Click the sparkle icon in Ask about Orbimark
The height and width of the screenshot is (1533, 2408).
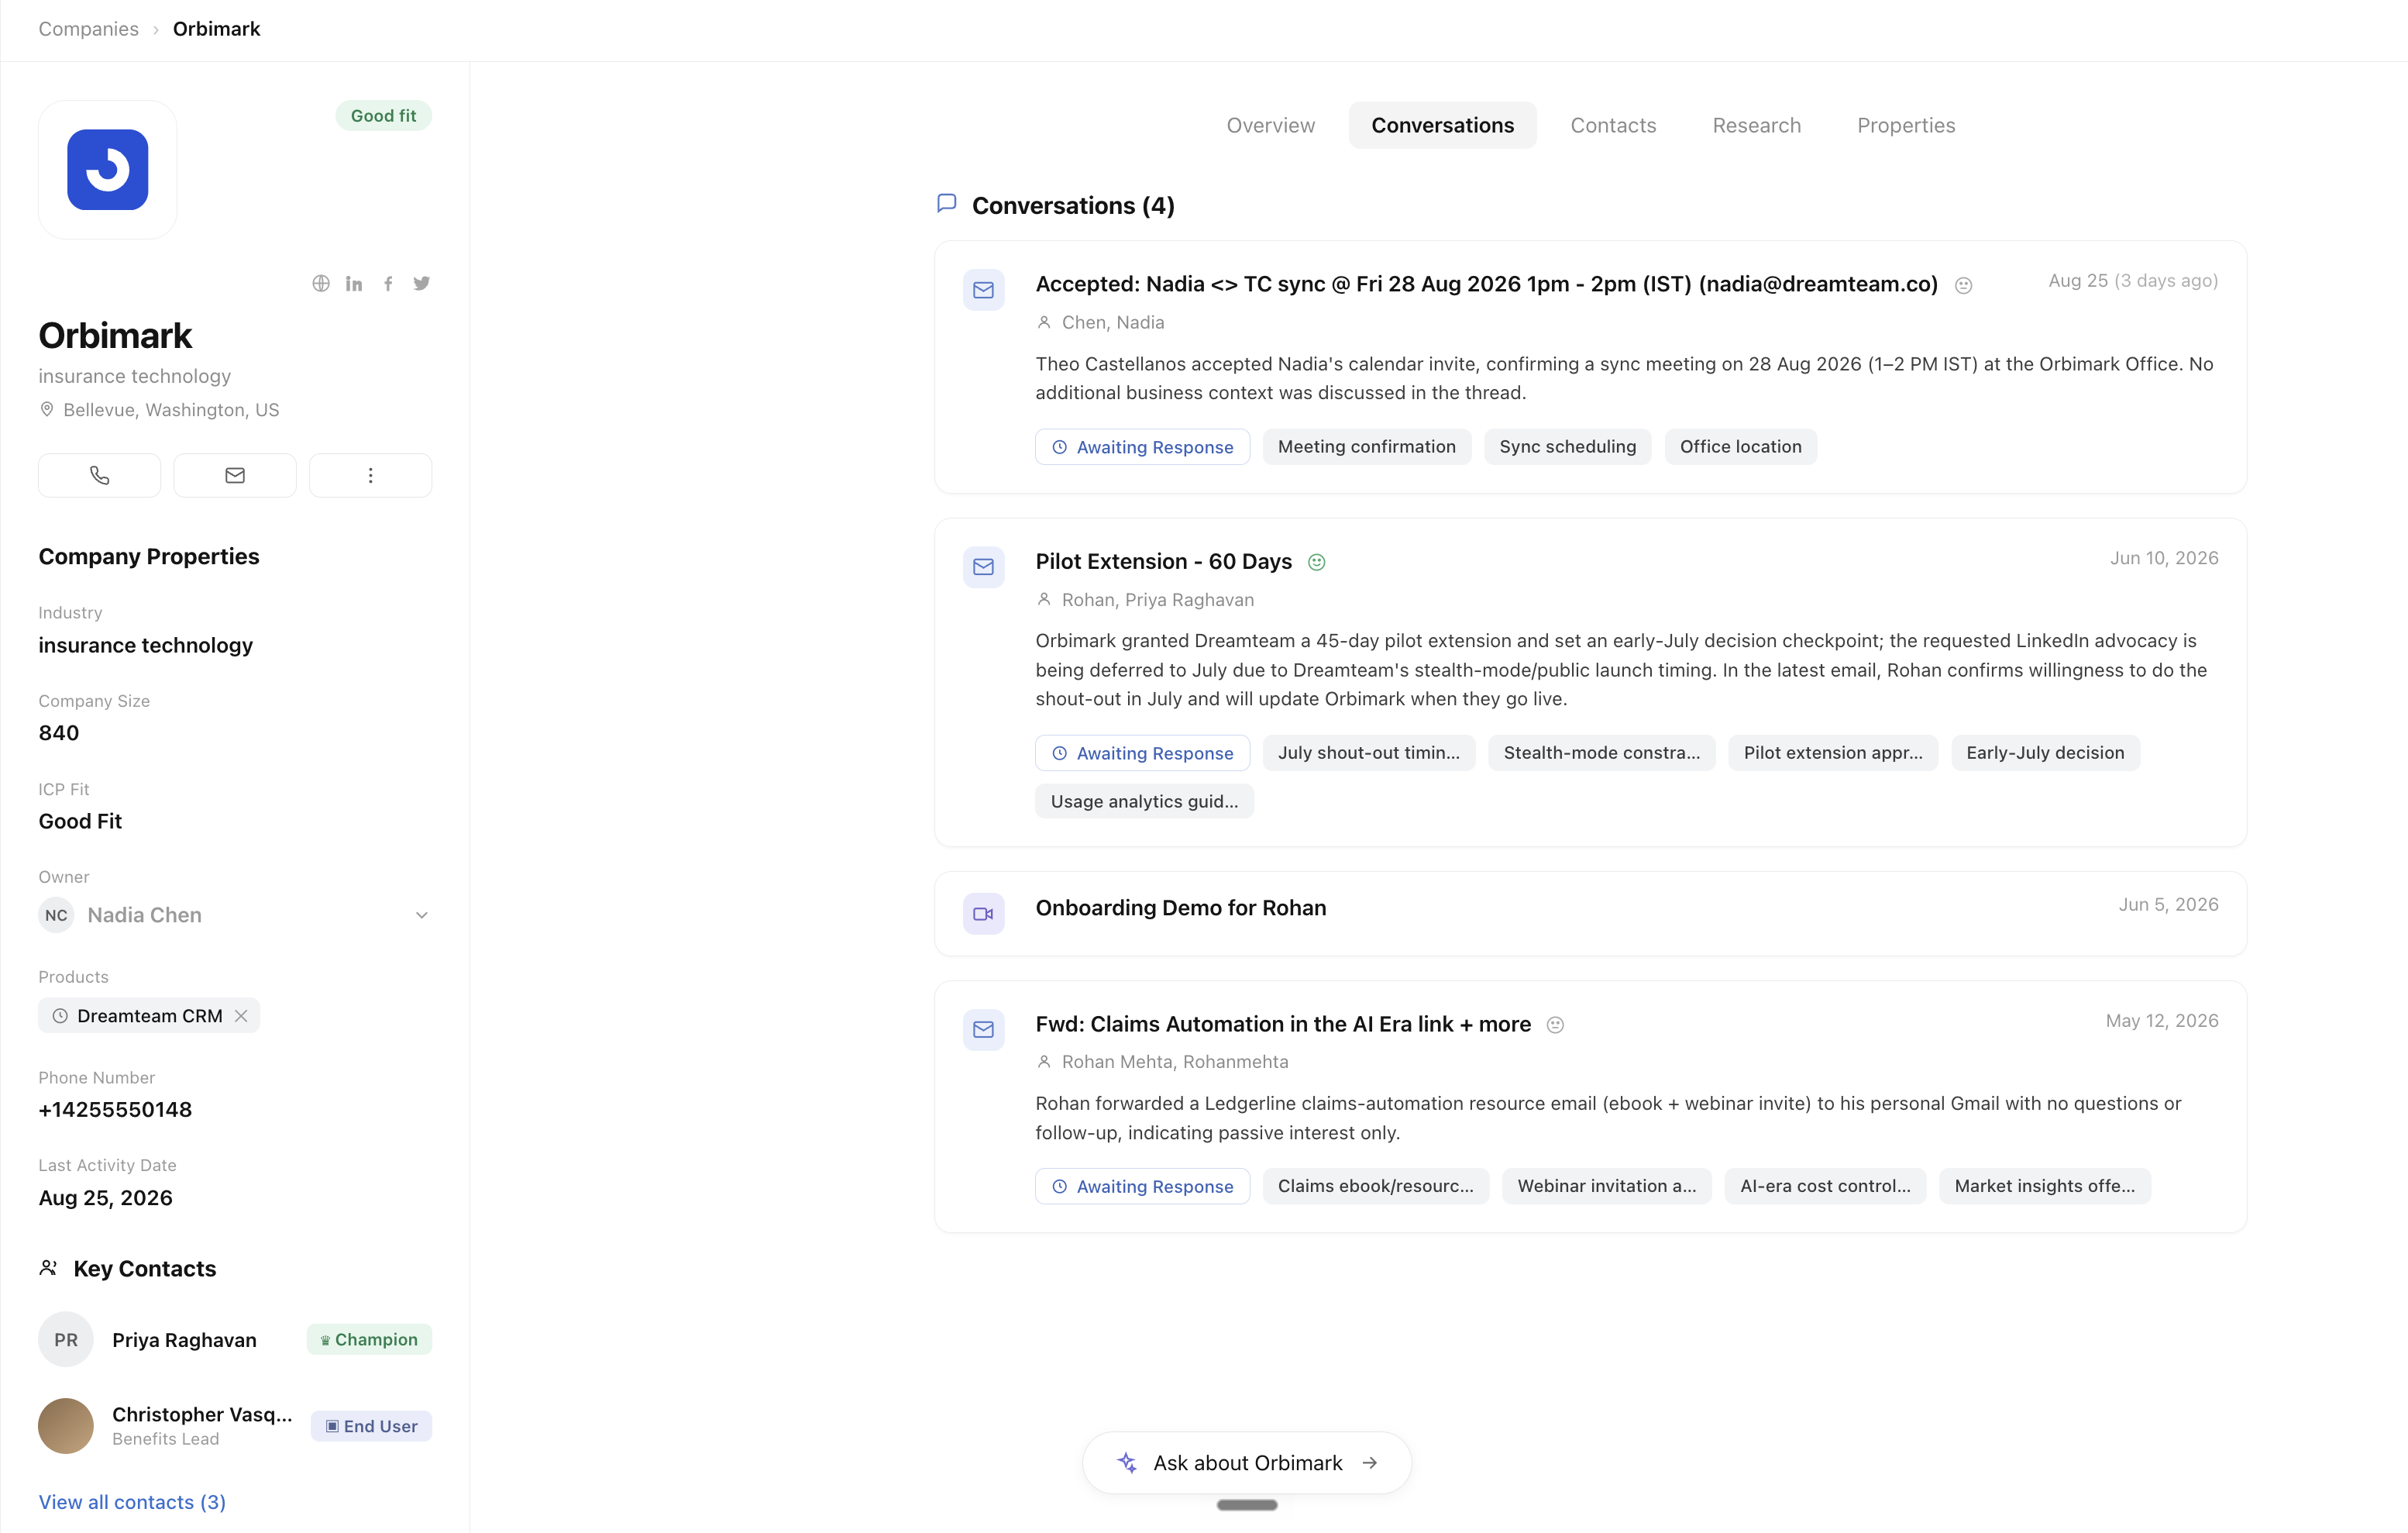coord(1127,1463)
